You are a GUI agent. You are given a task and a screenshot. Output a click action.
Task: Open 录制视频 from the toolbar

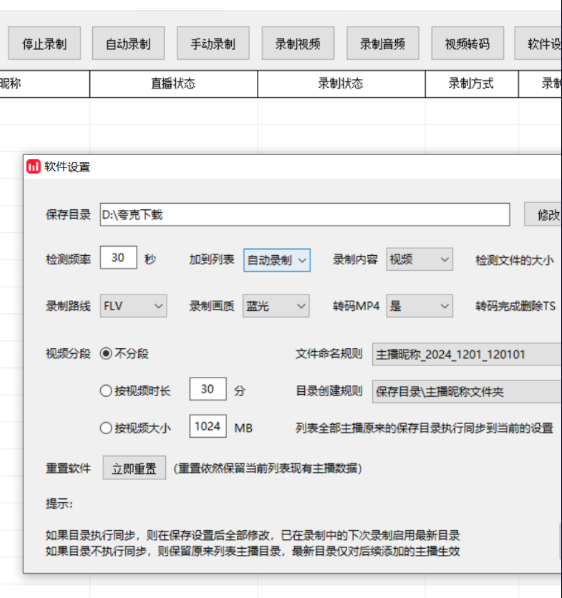coord(298,43)
